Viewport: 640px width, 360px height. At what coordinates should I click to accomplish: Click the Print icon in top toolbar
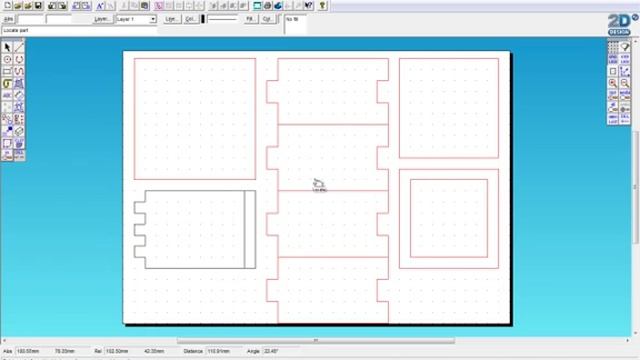(x=268, y=6)
